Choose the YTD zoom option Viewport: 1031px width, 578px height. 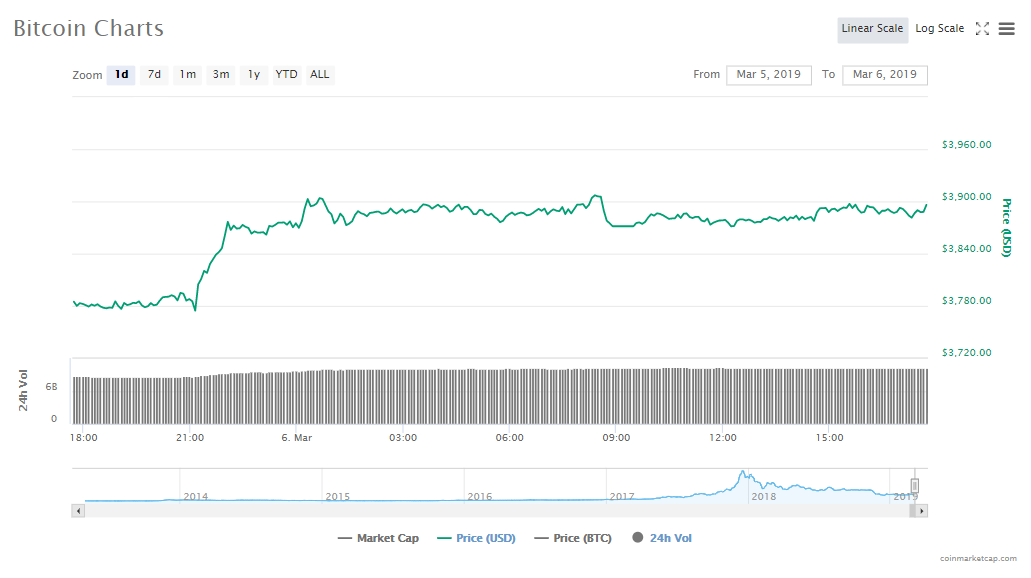click(286, 75)
